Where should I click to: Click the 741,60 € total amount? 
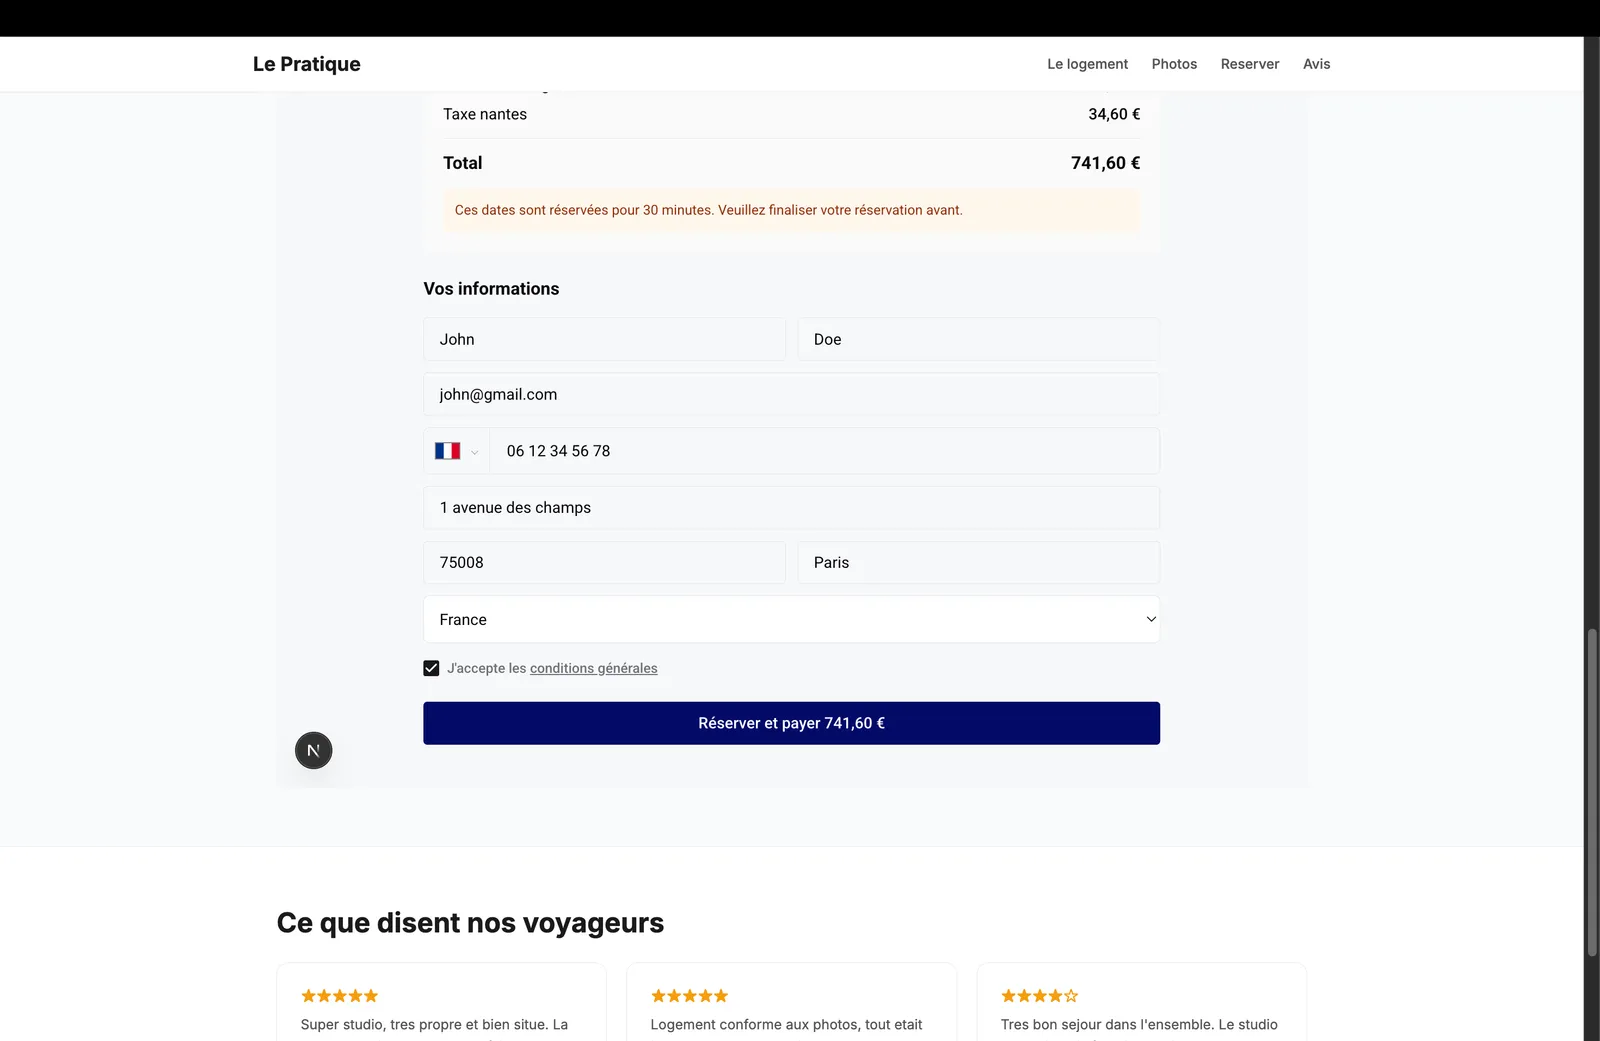point(1105,163)
